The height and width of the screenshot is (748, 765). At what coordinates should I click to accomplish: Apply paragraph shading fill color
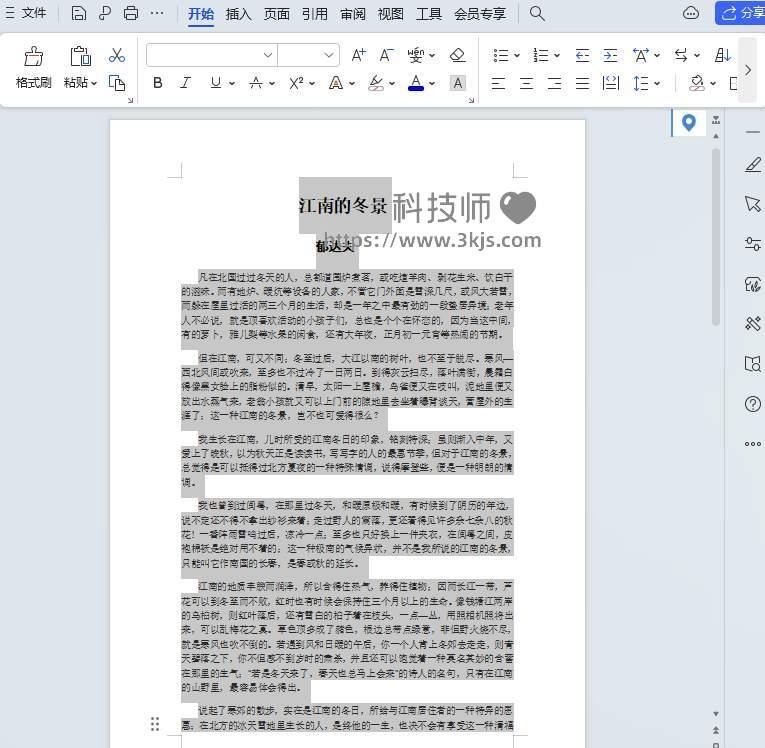coord(697,83)
